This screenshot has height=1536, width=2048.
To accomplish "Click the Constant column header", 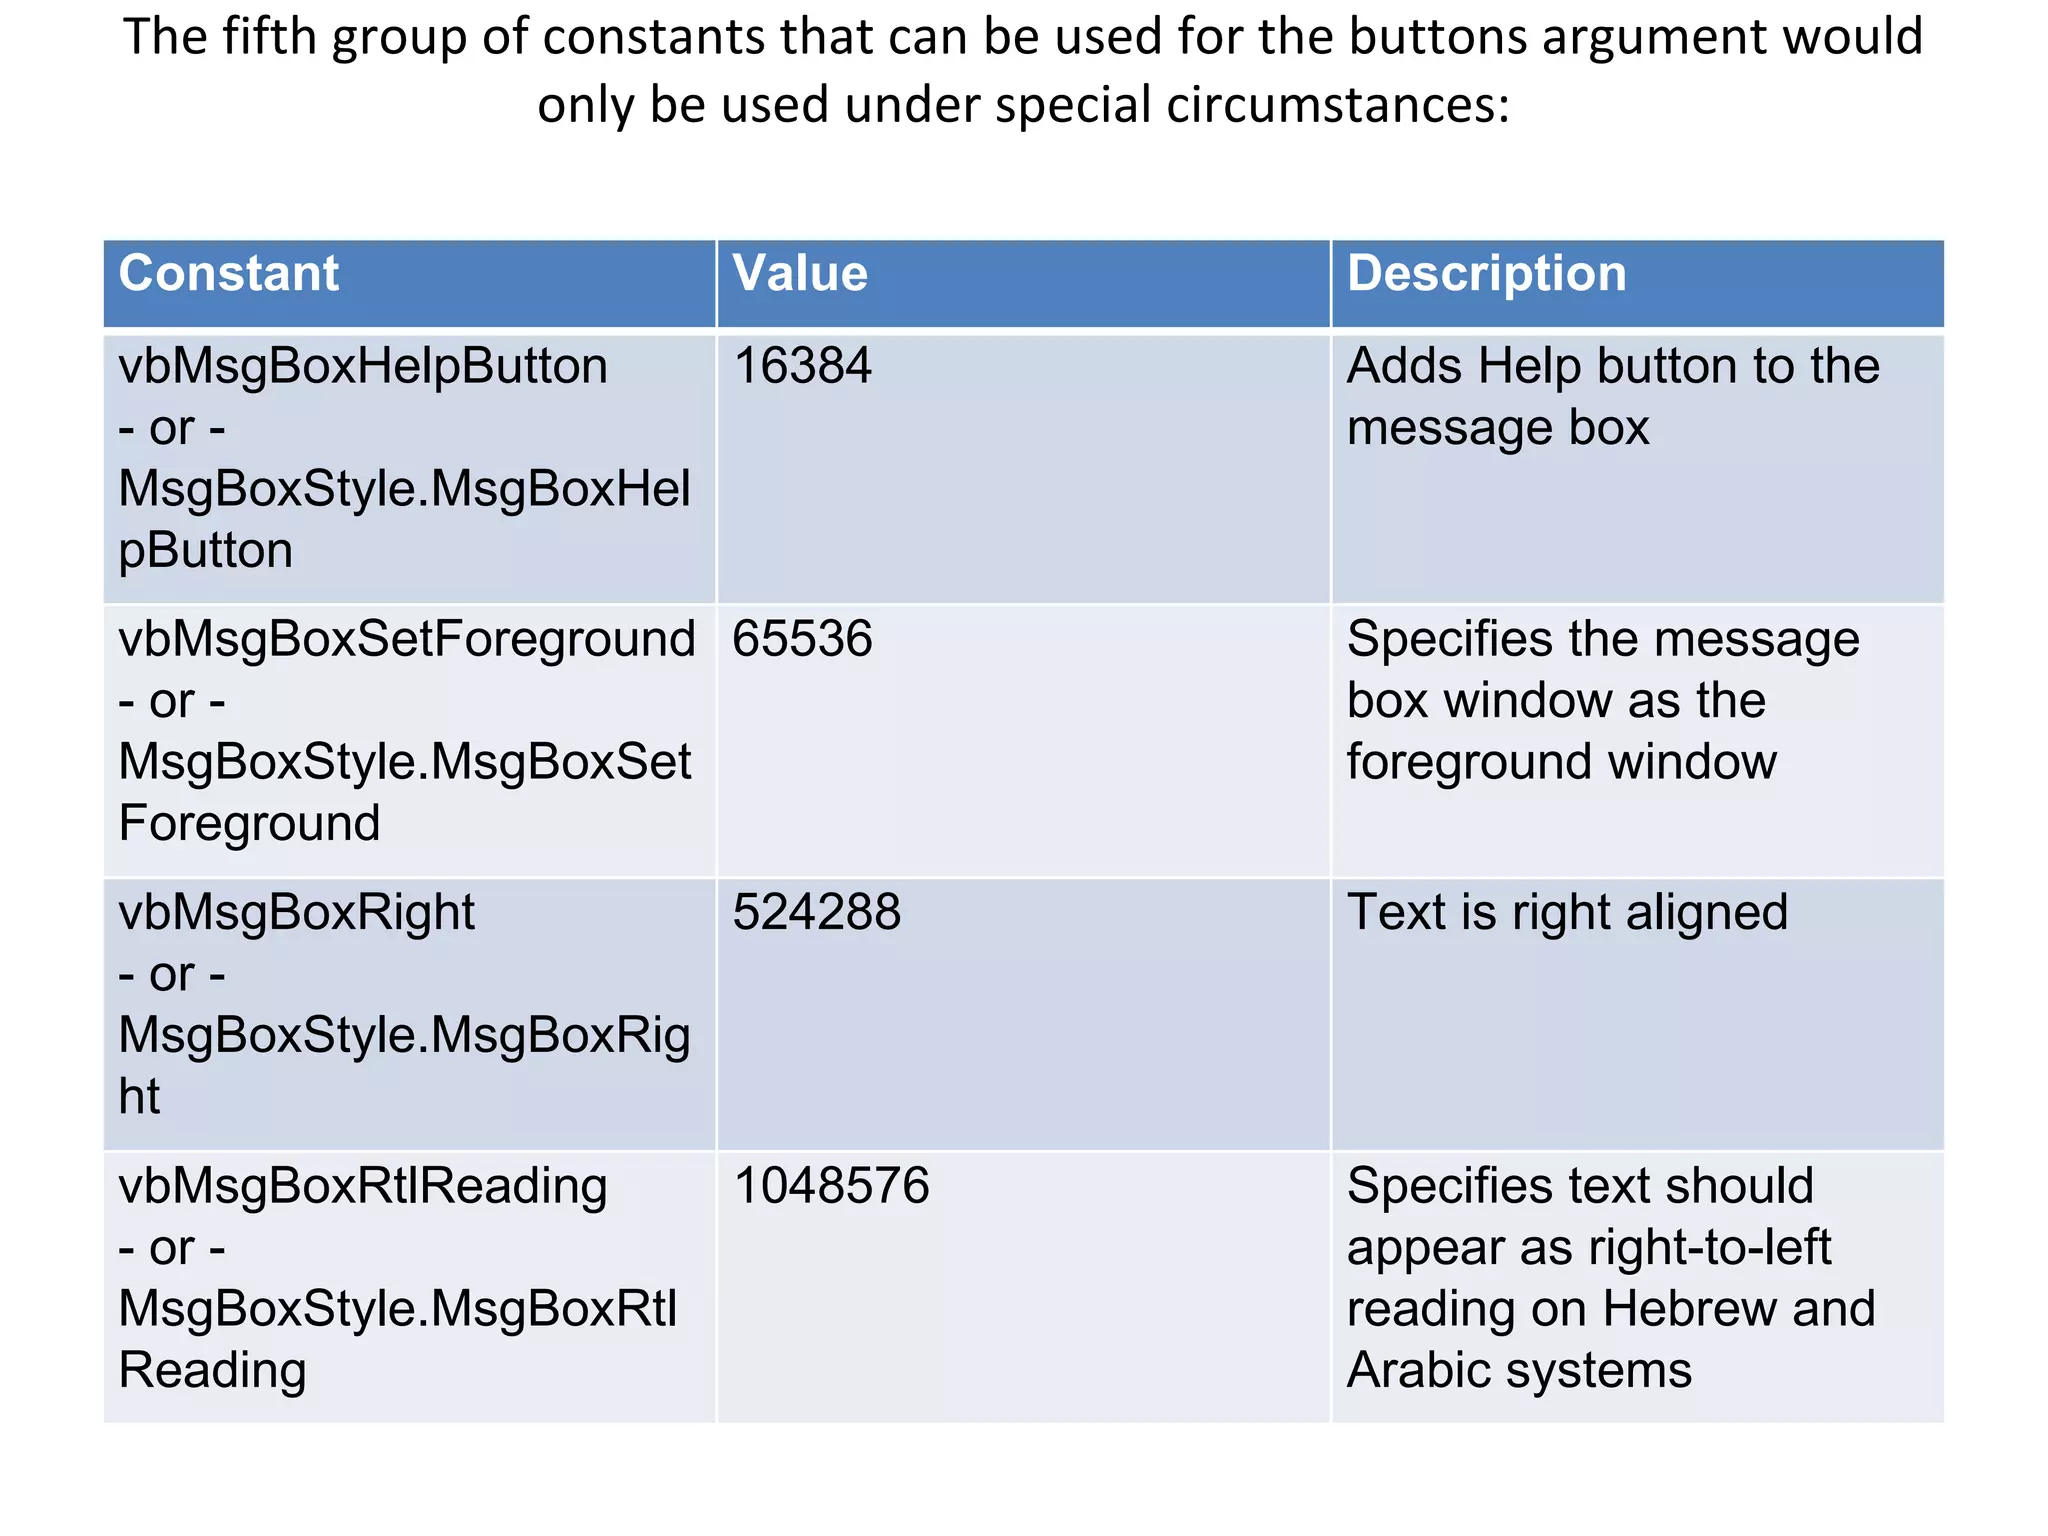I will pos(410,283).
